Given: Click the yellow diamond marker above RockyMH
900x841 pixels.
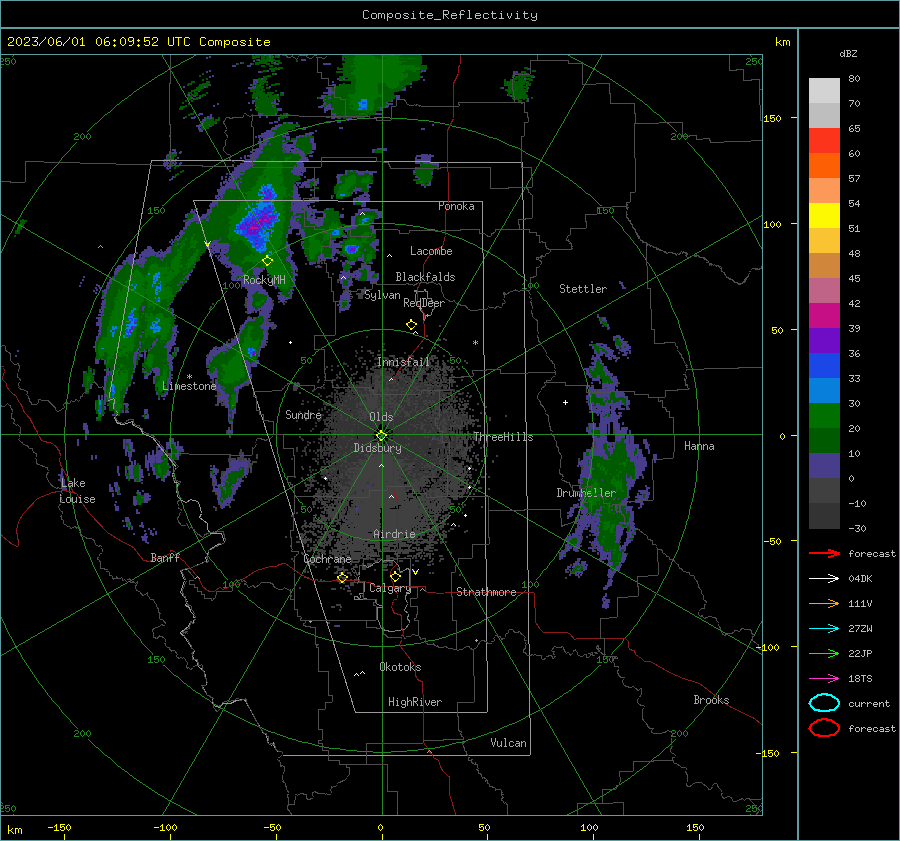Looking at the screenshot, I should click(267, 261).
